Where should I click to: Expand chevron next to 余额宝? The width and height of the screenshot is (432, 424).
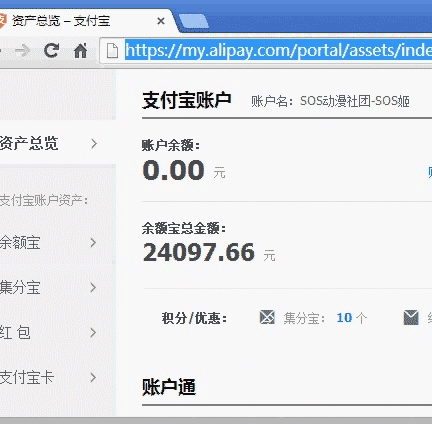(94, 242)
